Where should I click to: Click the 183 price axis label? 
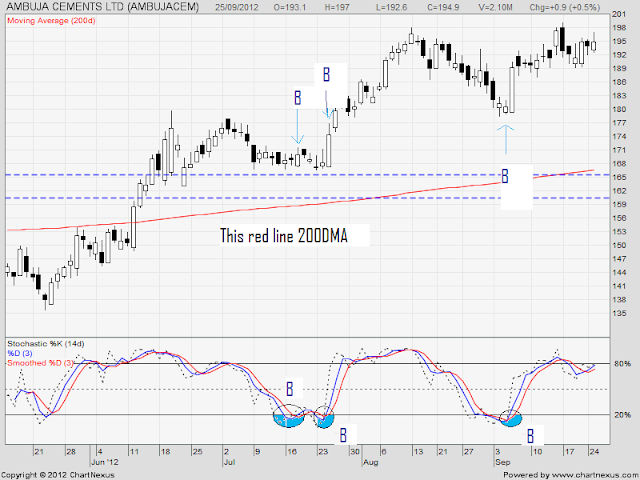pos(619,96)
